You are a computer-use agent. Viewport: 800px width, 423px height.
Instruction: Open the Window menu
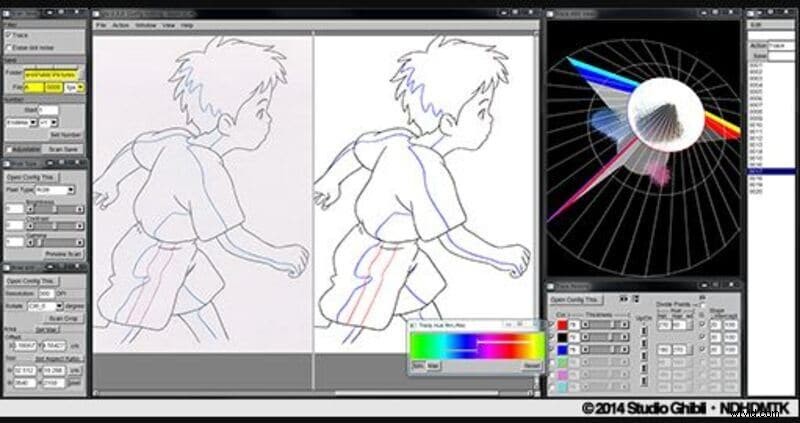[145, 25]
